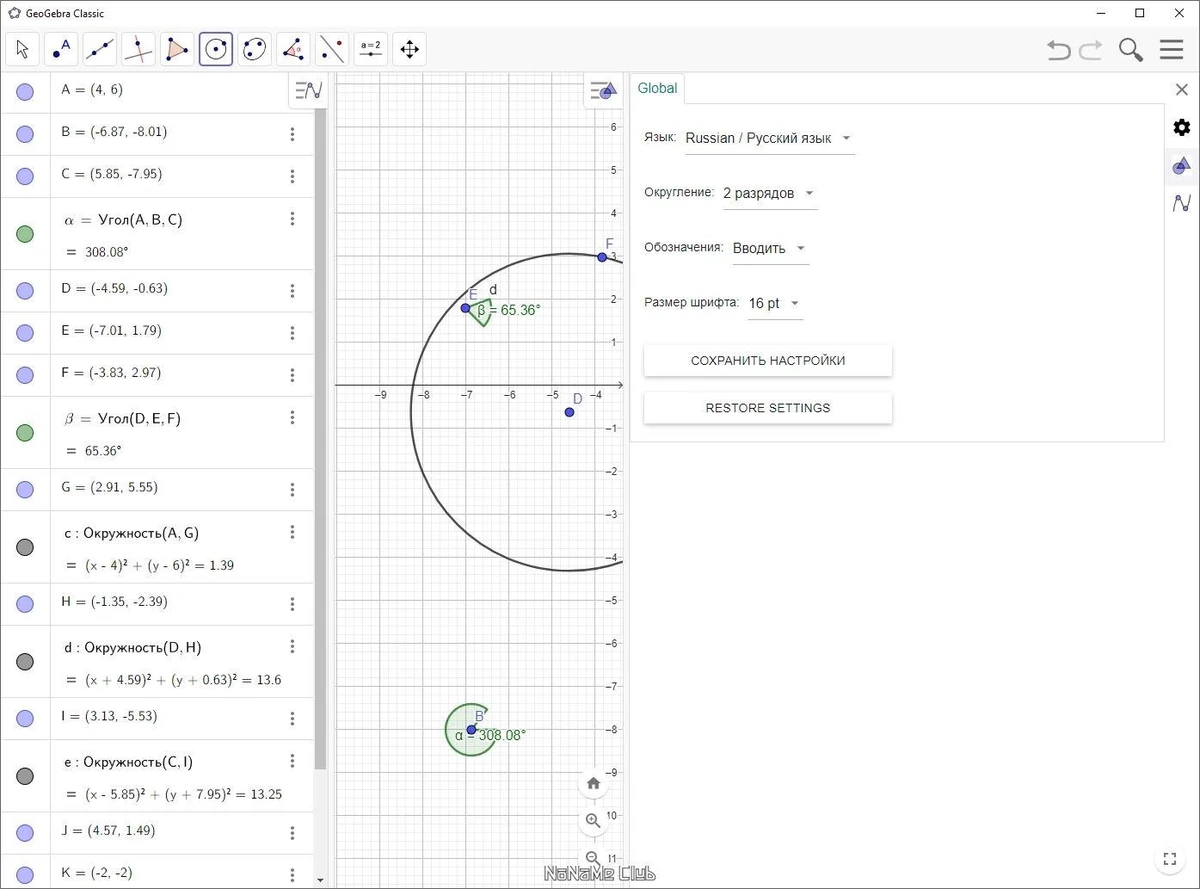Click point E on the graph
1200x889 pixels.
pos(466,308)
